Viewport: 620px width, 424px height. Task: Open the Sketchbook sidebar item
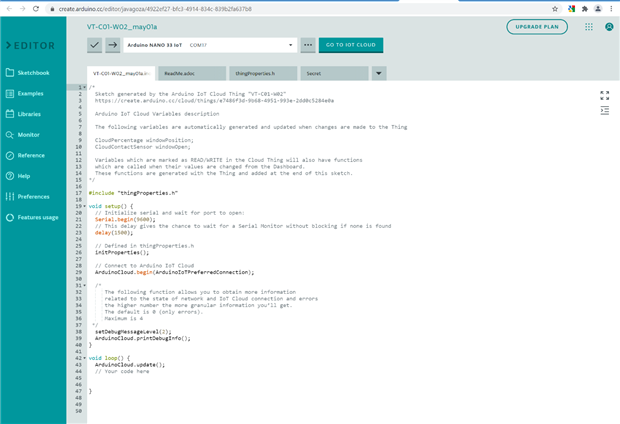(28, 73)
